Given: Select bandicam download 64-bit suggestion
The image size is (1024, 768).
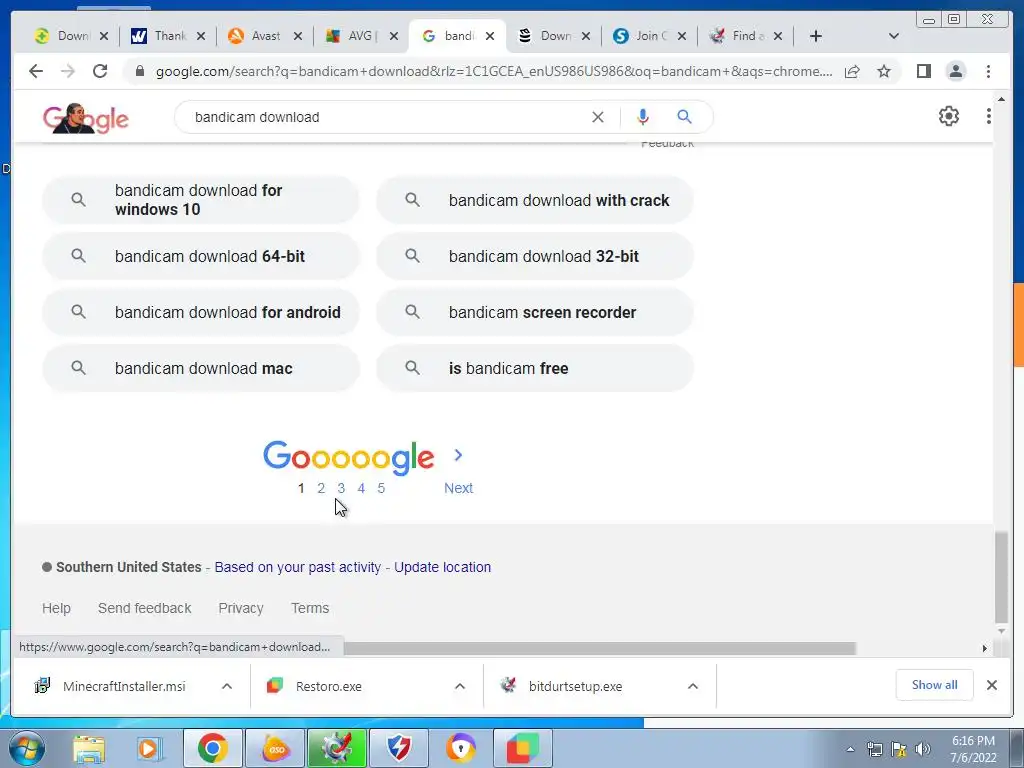Looking at the screenshot, I should (x=200, y=256).
